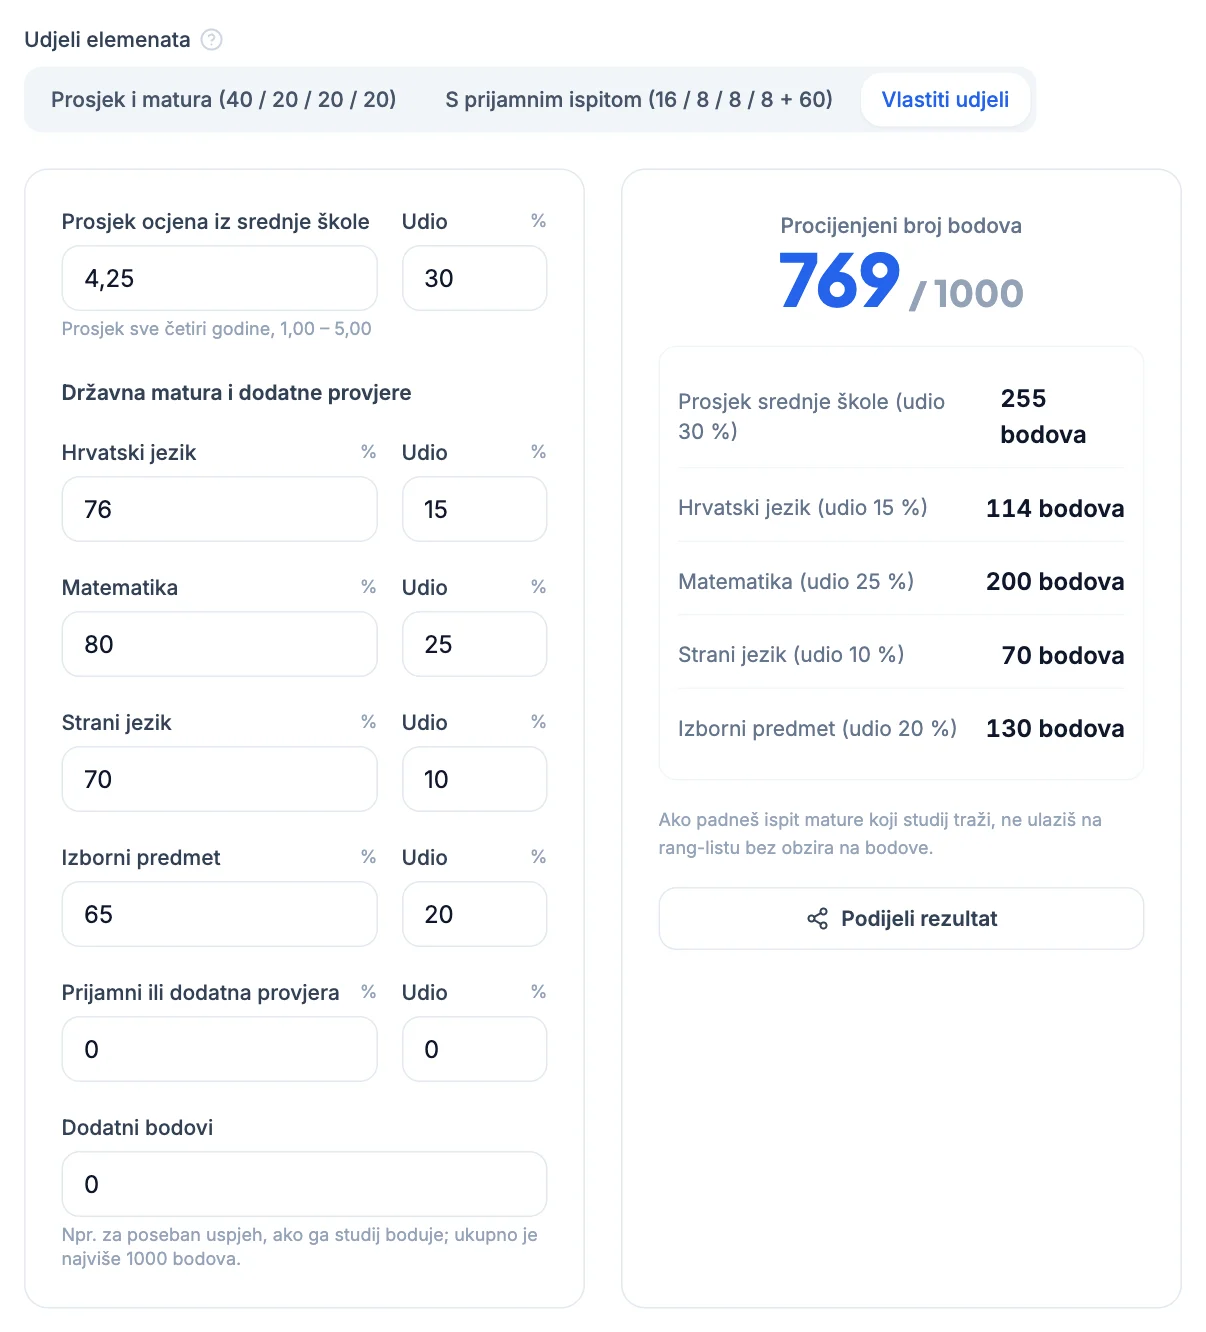Click the Strani jezik score field

pos(220,780)
